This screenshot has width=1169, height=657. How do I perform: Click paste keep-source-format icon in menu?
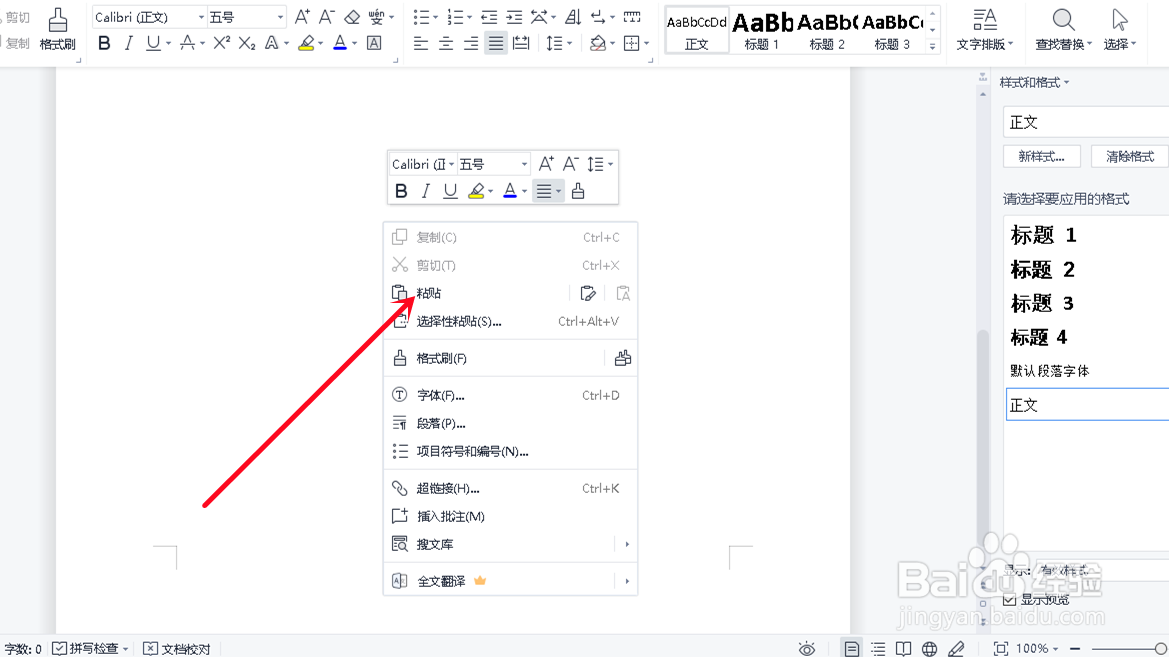pyautogui.click(x=587, y=293)
